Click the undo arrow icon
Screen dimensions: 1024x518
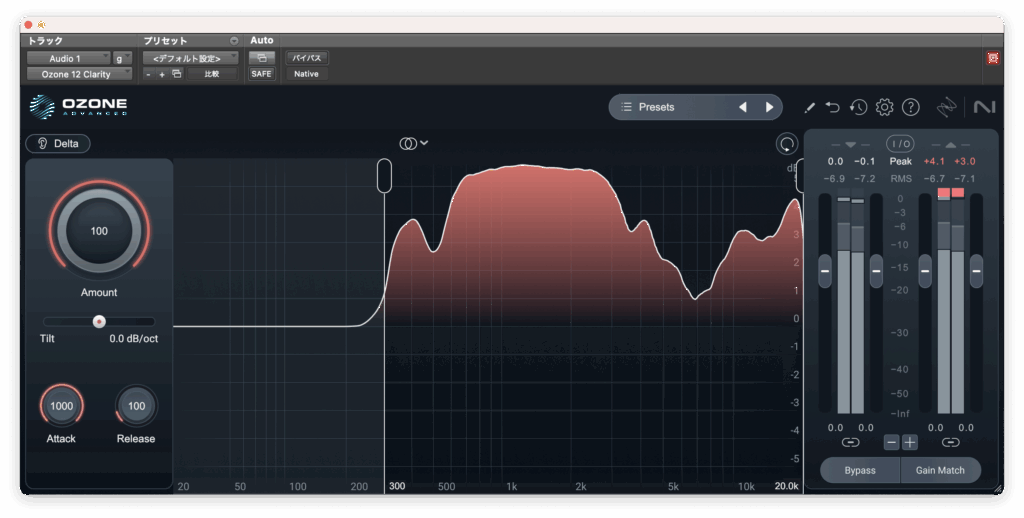(833, 107)
